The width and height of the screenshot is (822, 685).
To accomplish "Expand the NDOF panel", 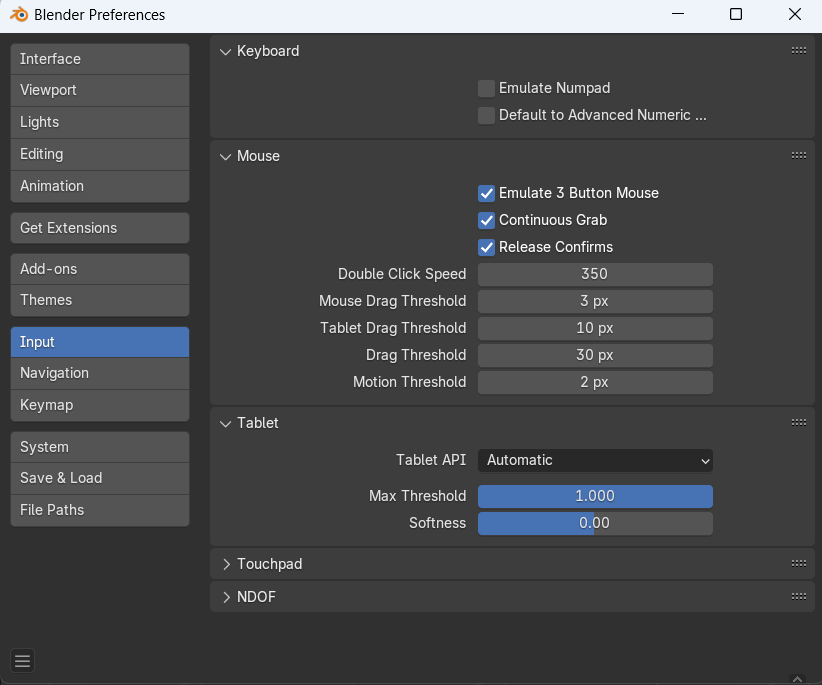I will coord(226,597).
